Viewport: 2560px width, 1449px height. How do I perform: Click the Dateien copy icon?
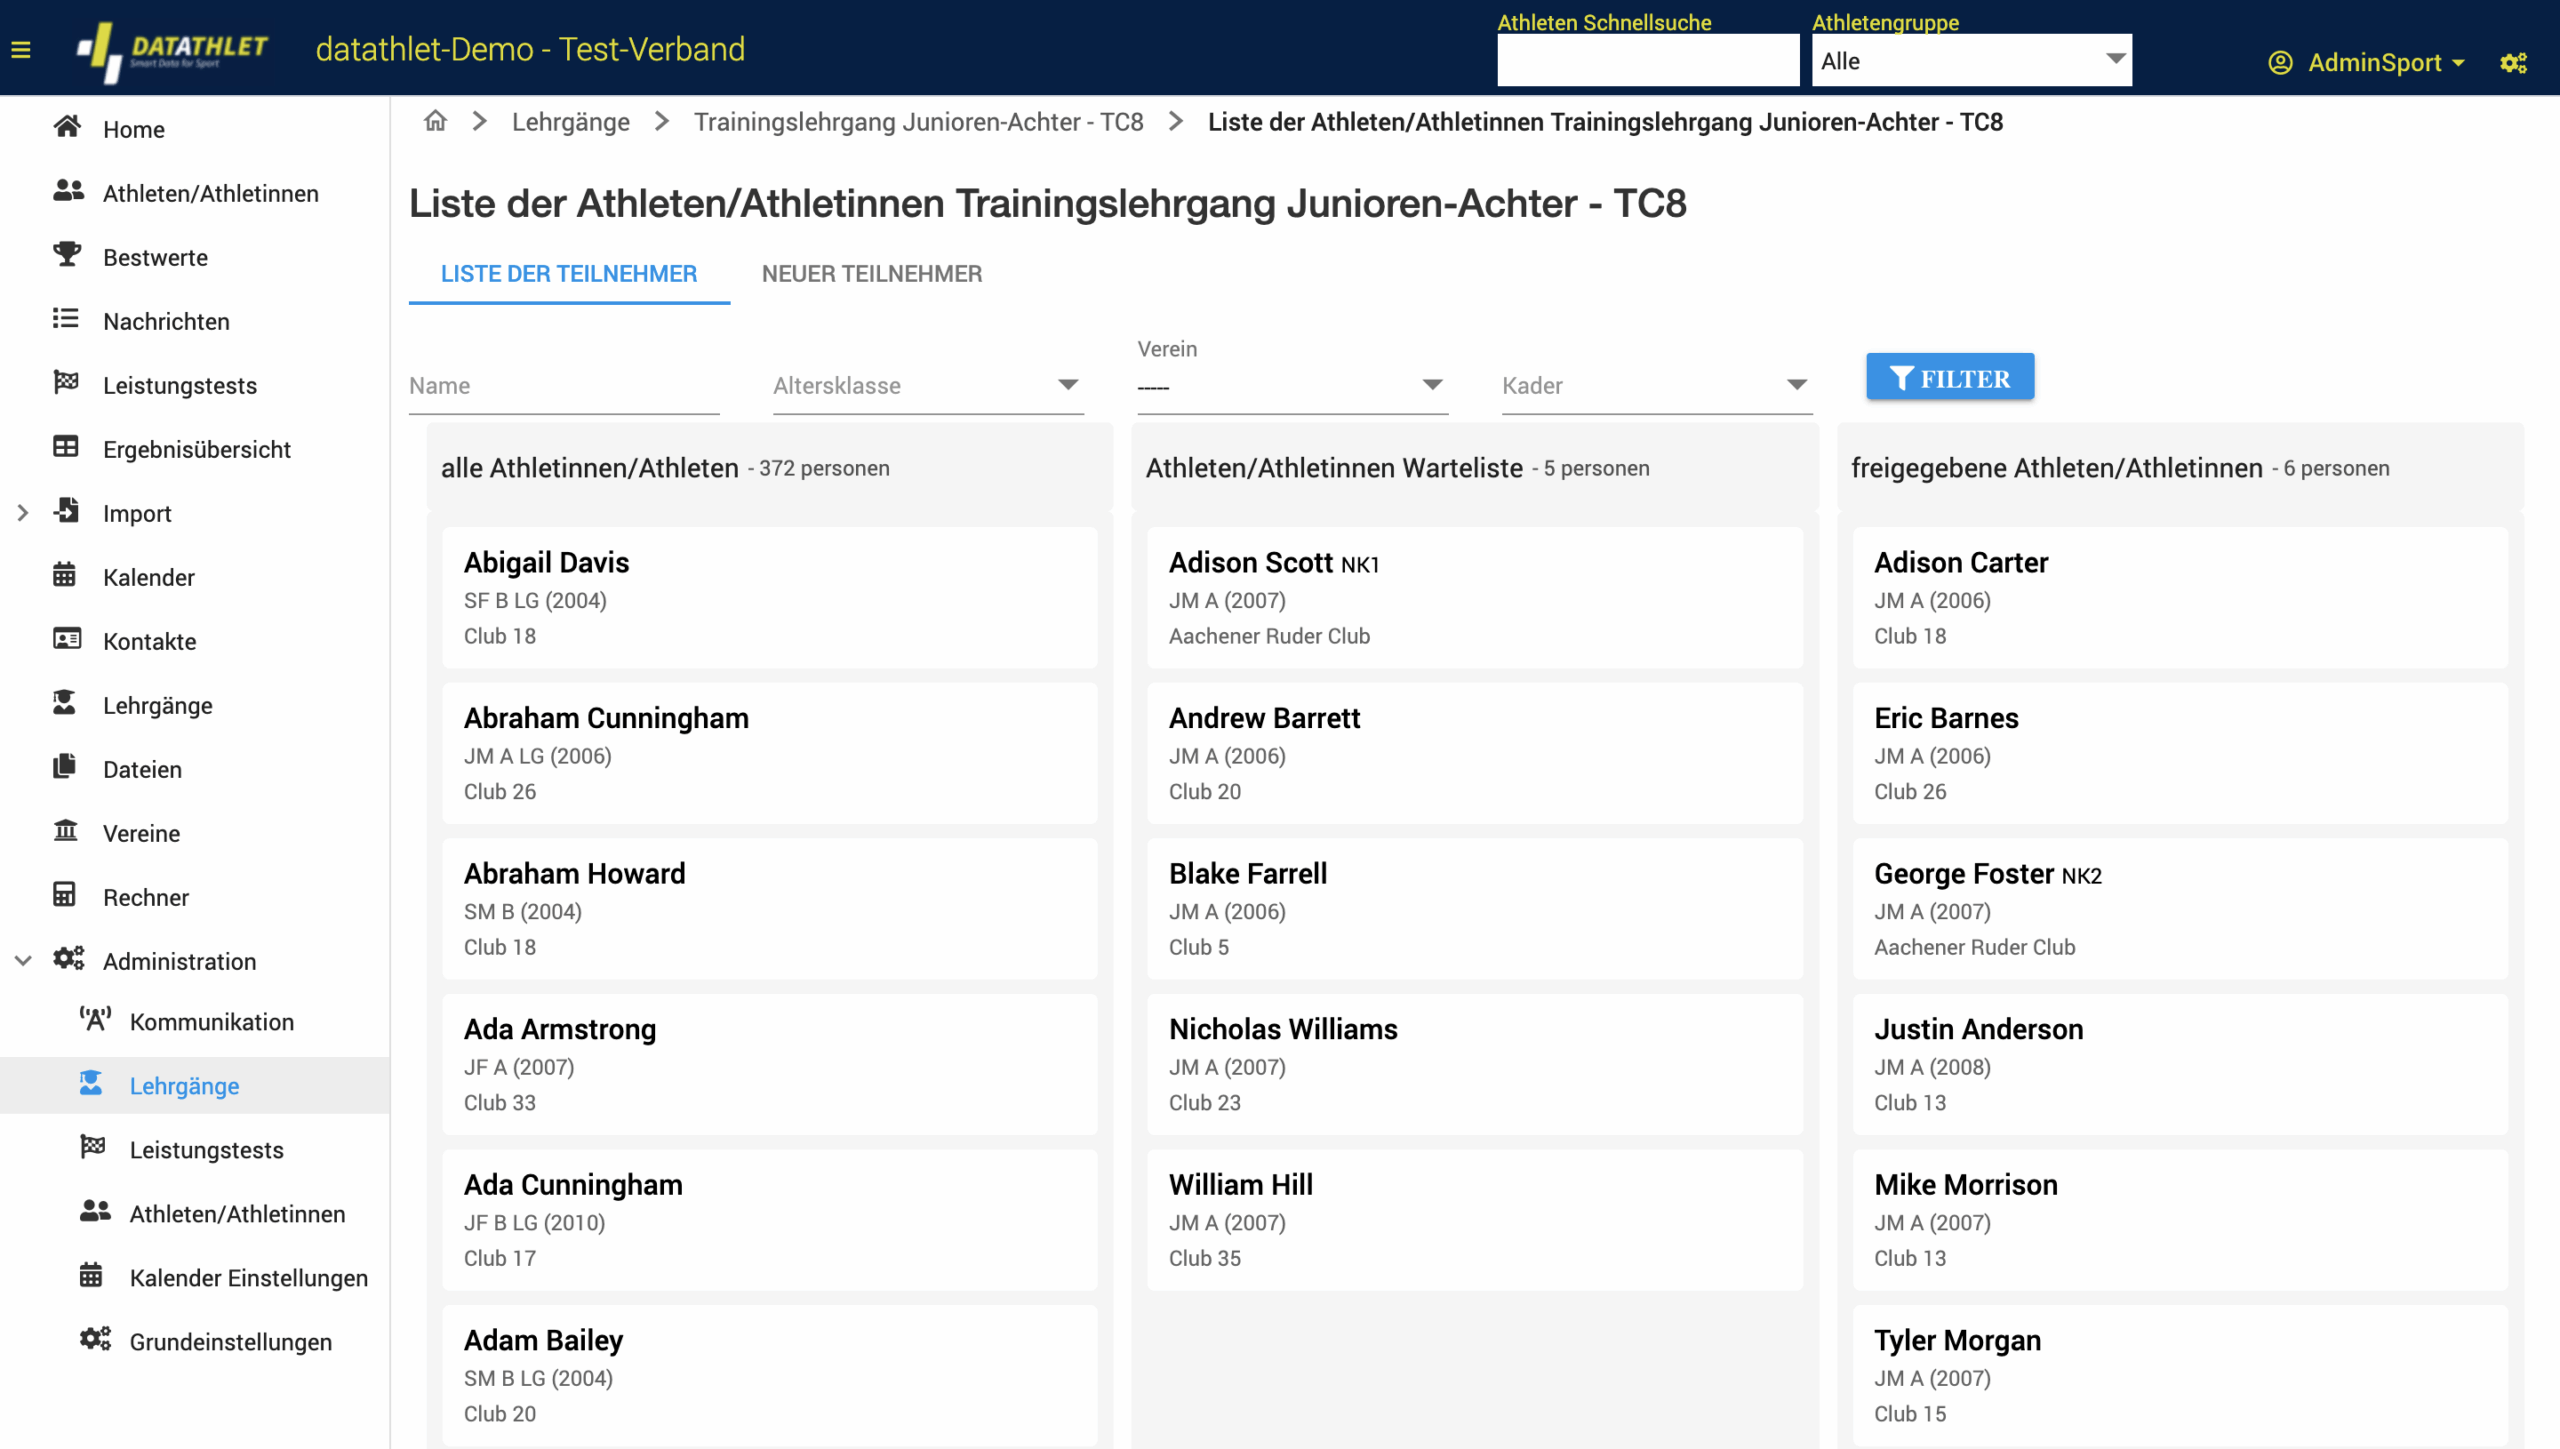click(65, 767)
